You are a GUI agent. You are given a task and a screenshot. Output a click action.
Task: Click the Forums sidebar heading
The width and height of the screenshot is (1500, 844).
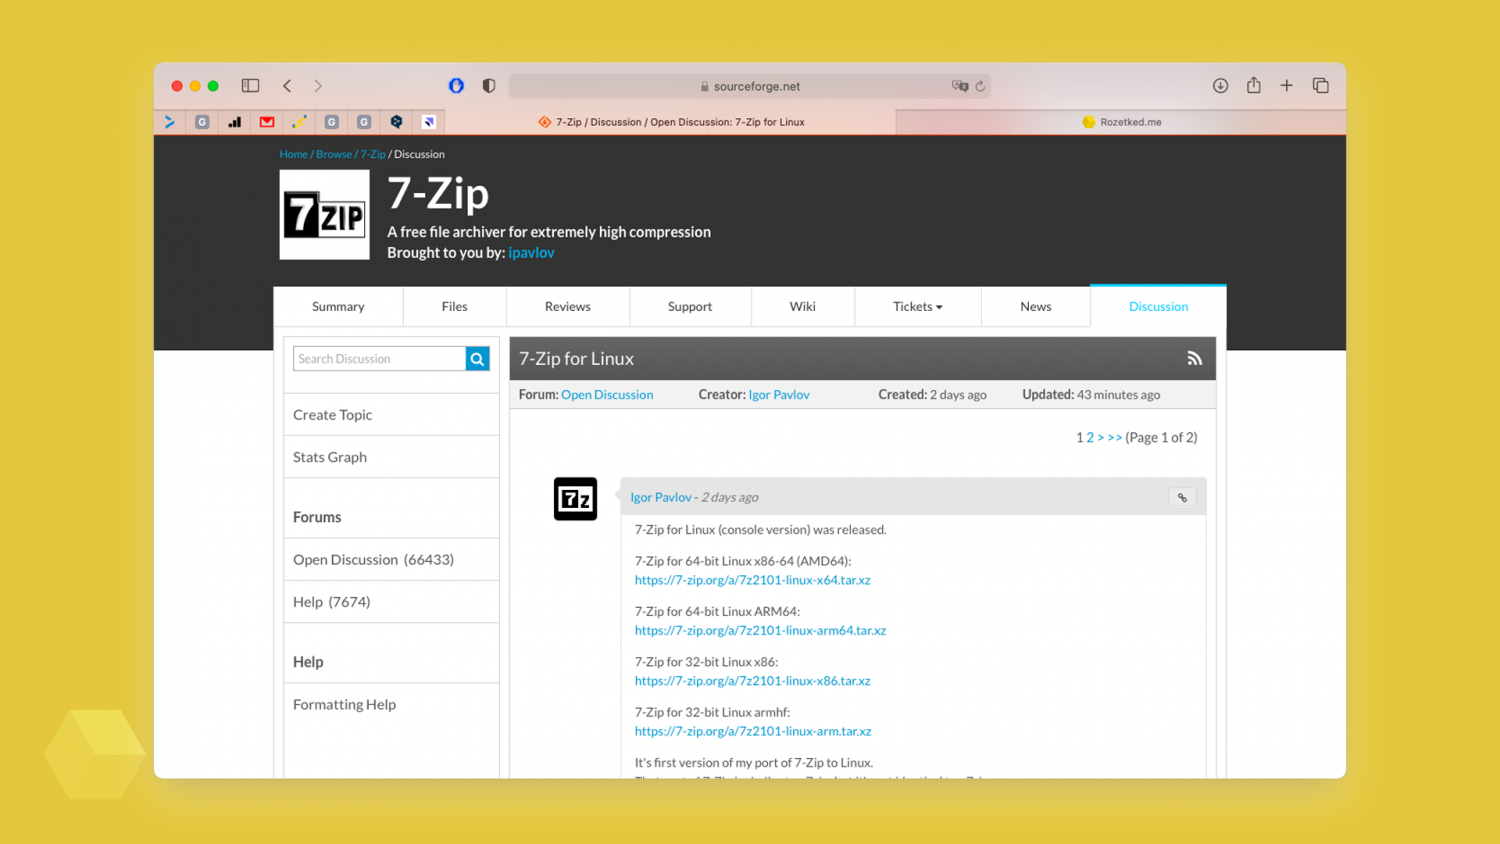[317, 517]
